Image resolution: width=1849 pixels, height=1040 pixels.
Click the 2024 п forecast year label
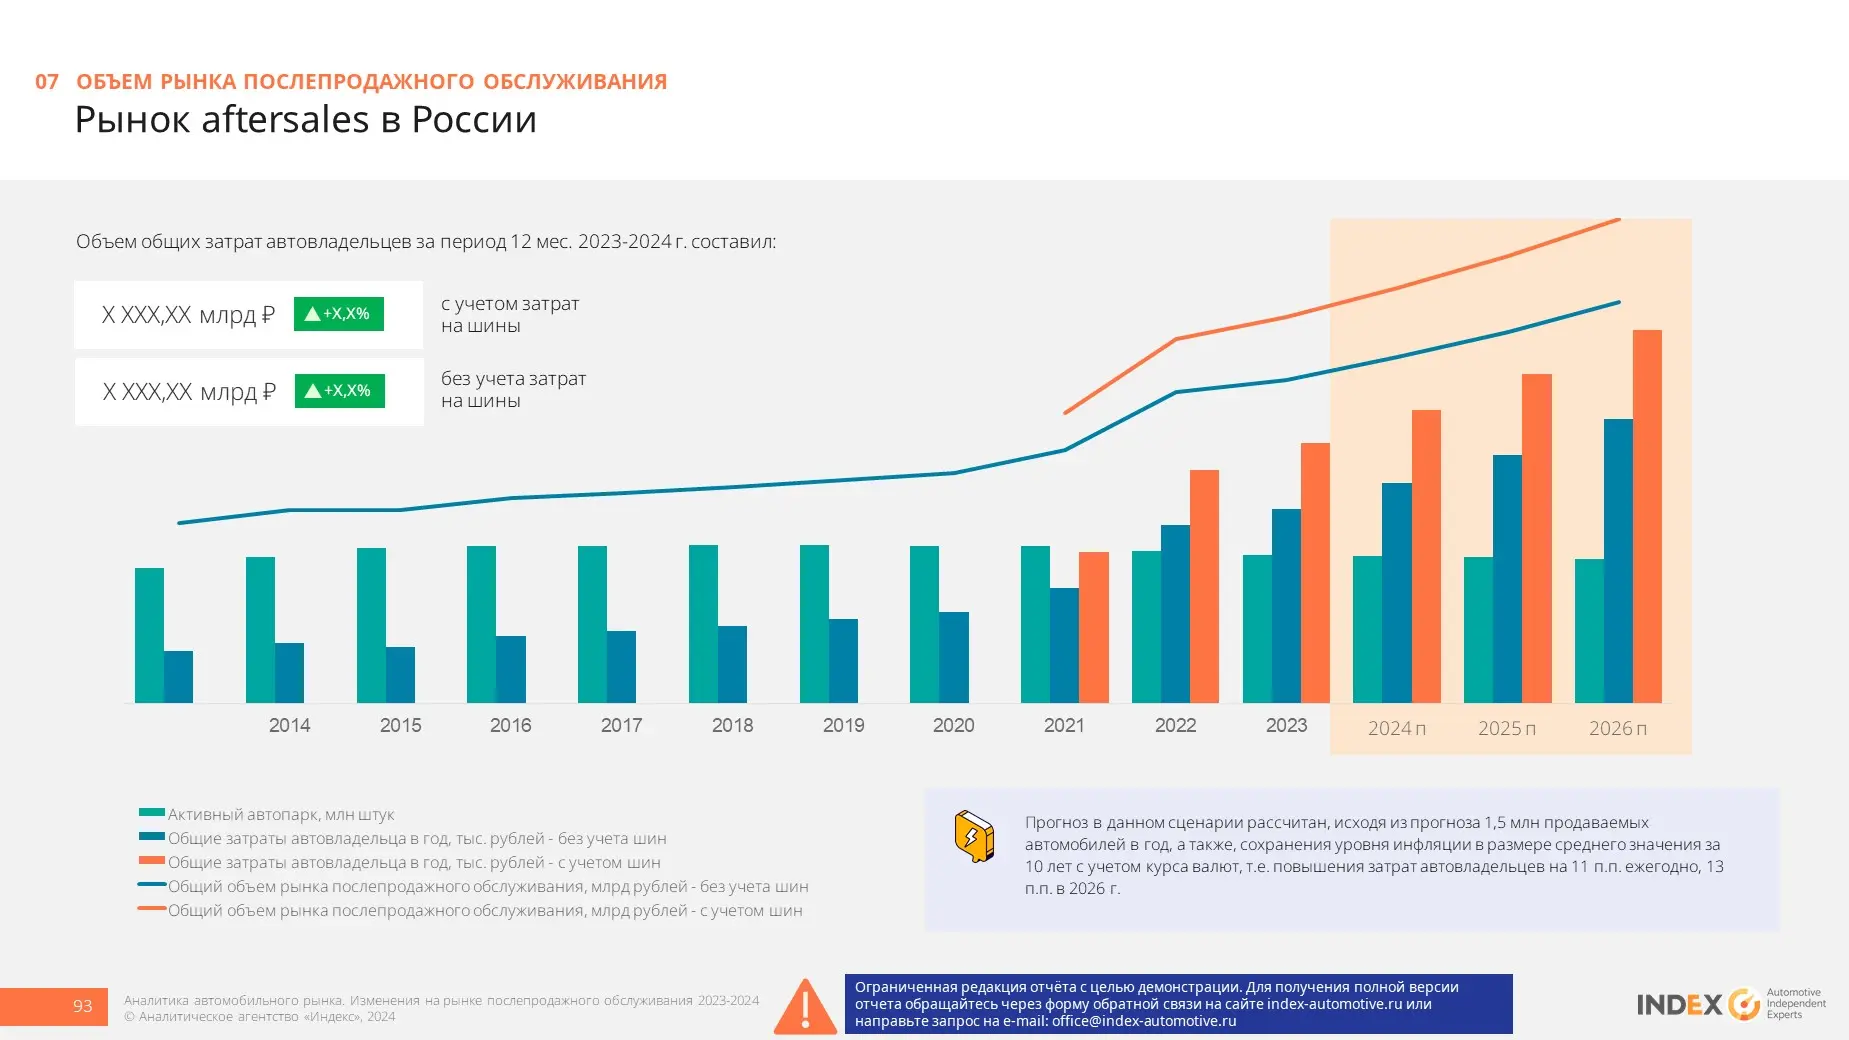(1397, 729)
